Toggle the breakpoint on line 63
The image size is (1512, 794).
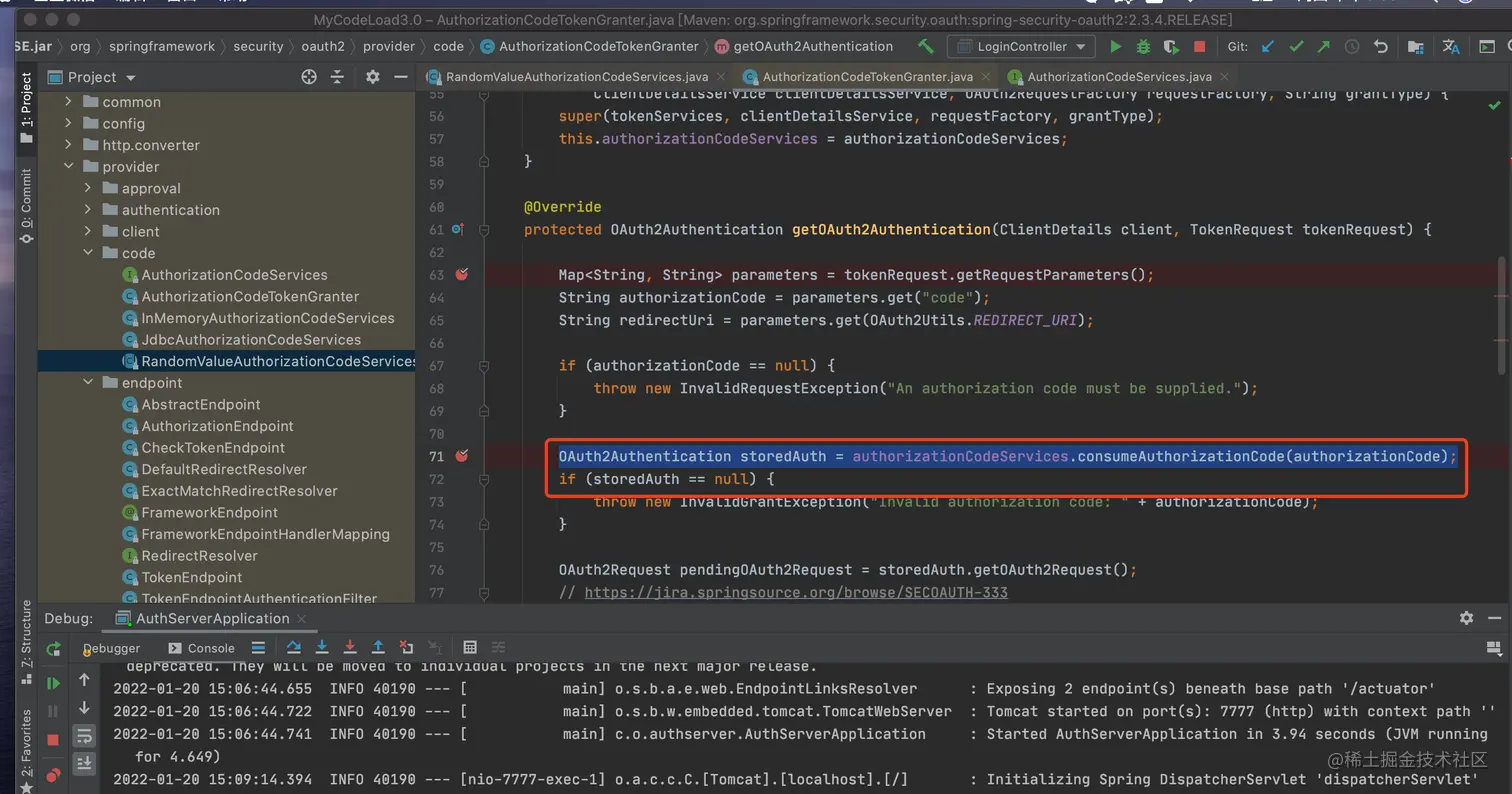[461, 274]
